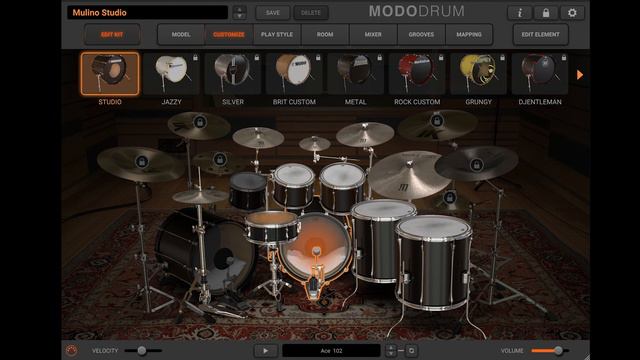Click the padlock on the rightmost dark crash cymbal

[x=476, y=165]
